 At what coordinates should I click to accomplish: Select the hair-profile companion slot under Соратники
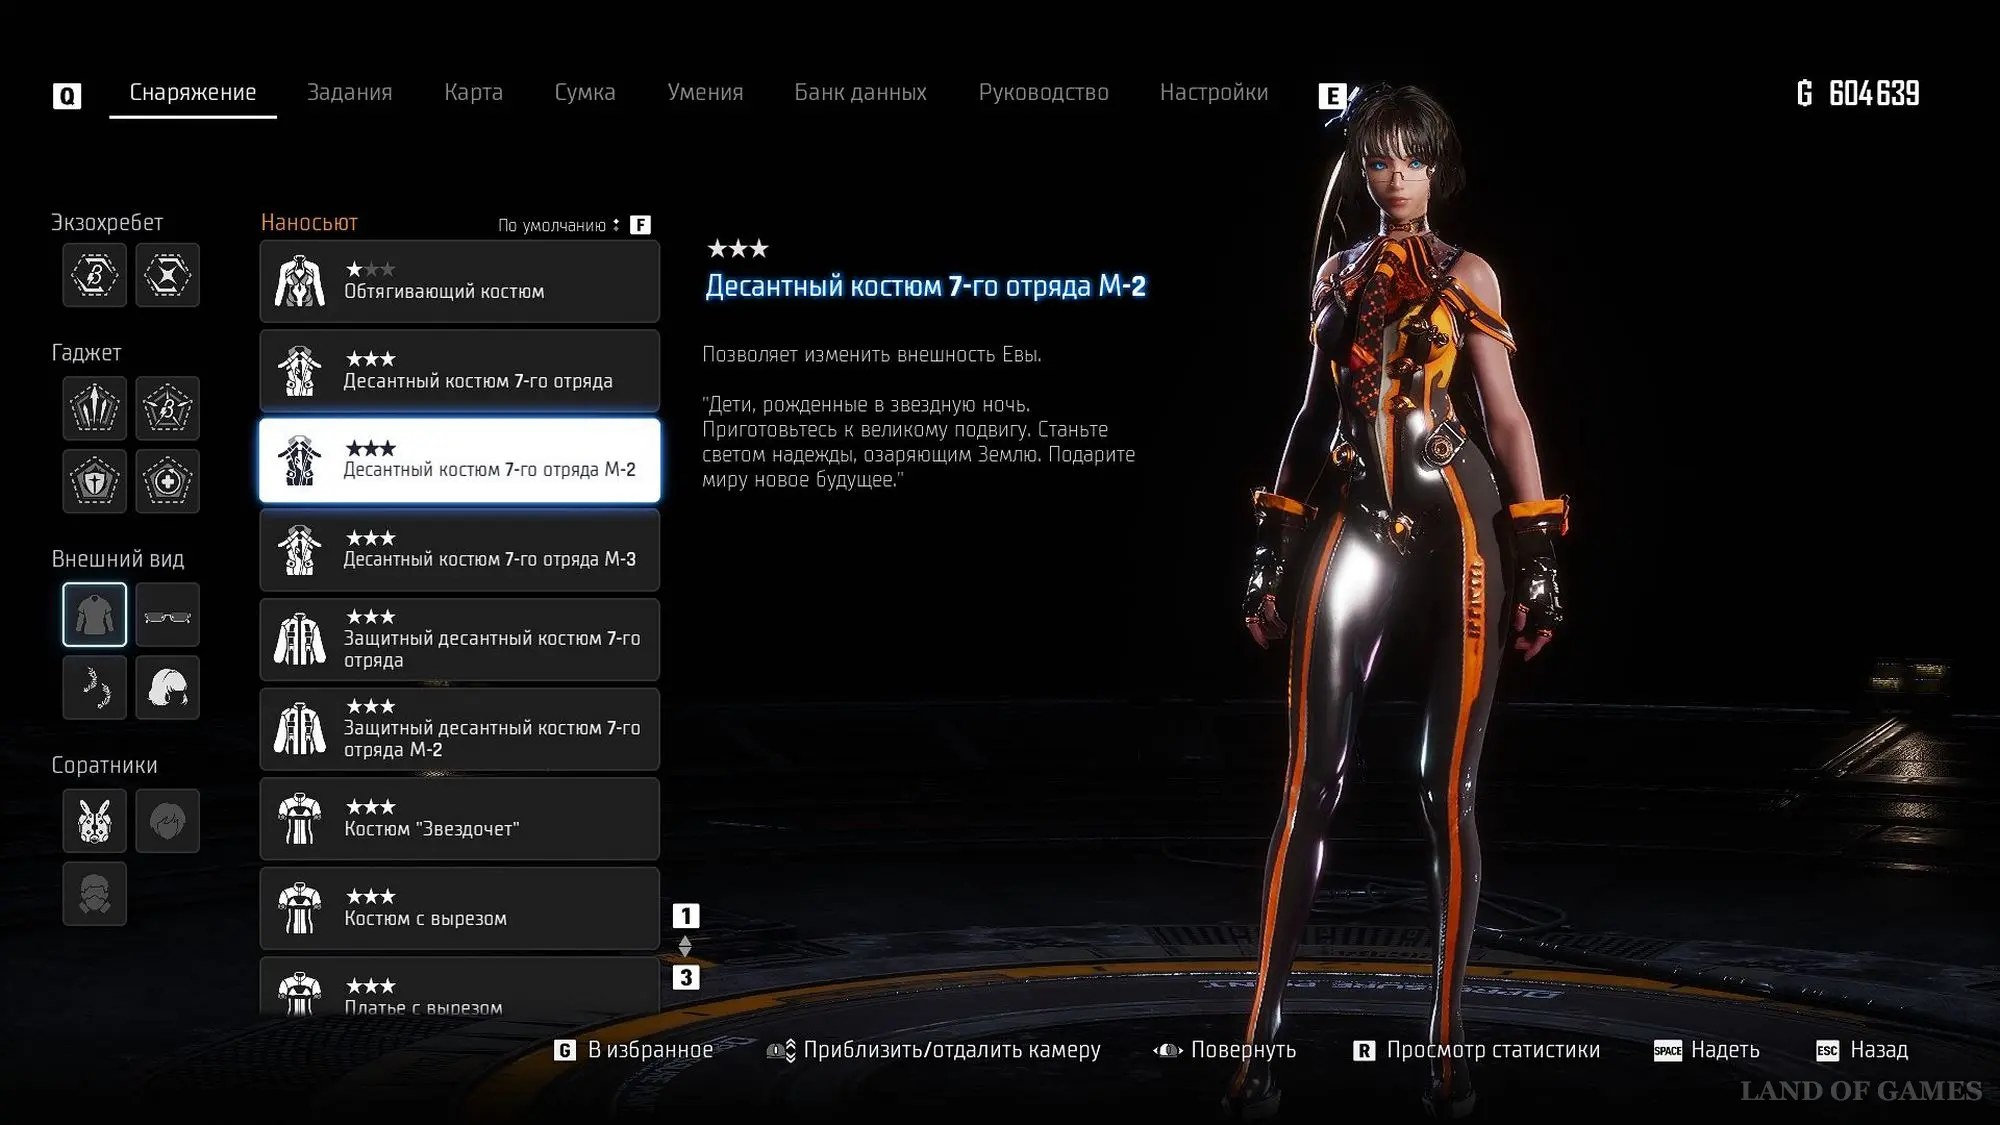pos(167,820)
